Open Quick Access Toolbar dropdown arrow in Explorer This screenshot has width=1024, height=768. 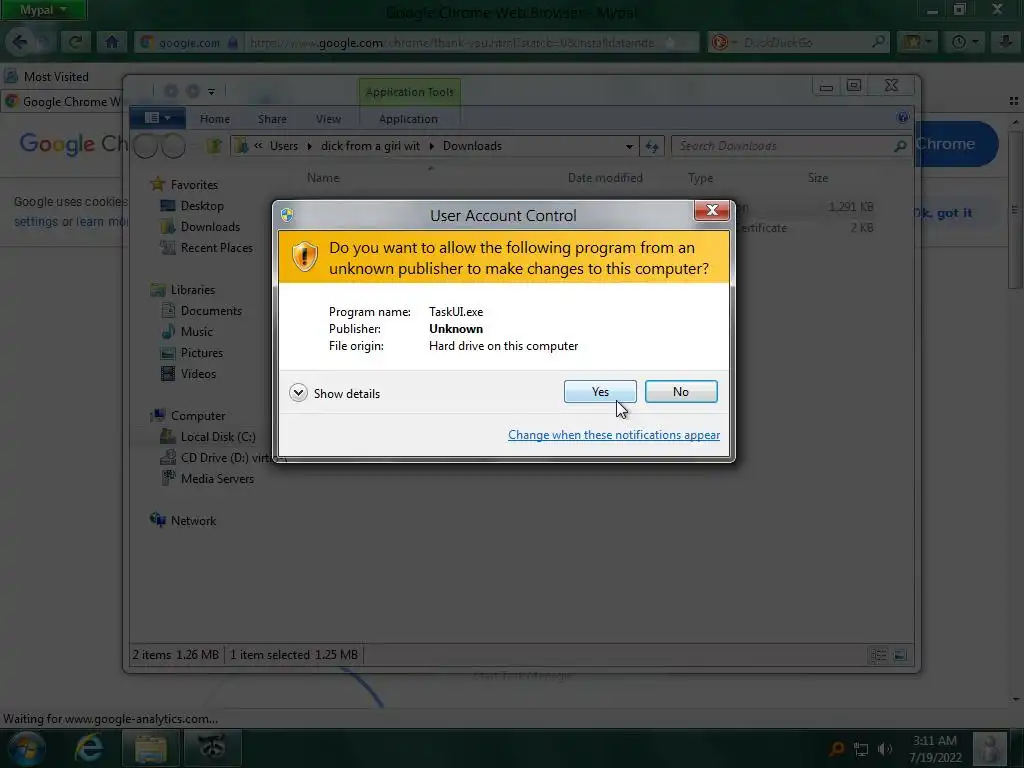click(211, 91)
